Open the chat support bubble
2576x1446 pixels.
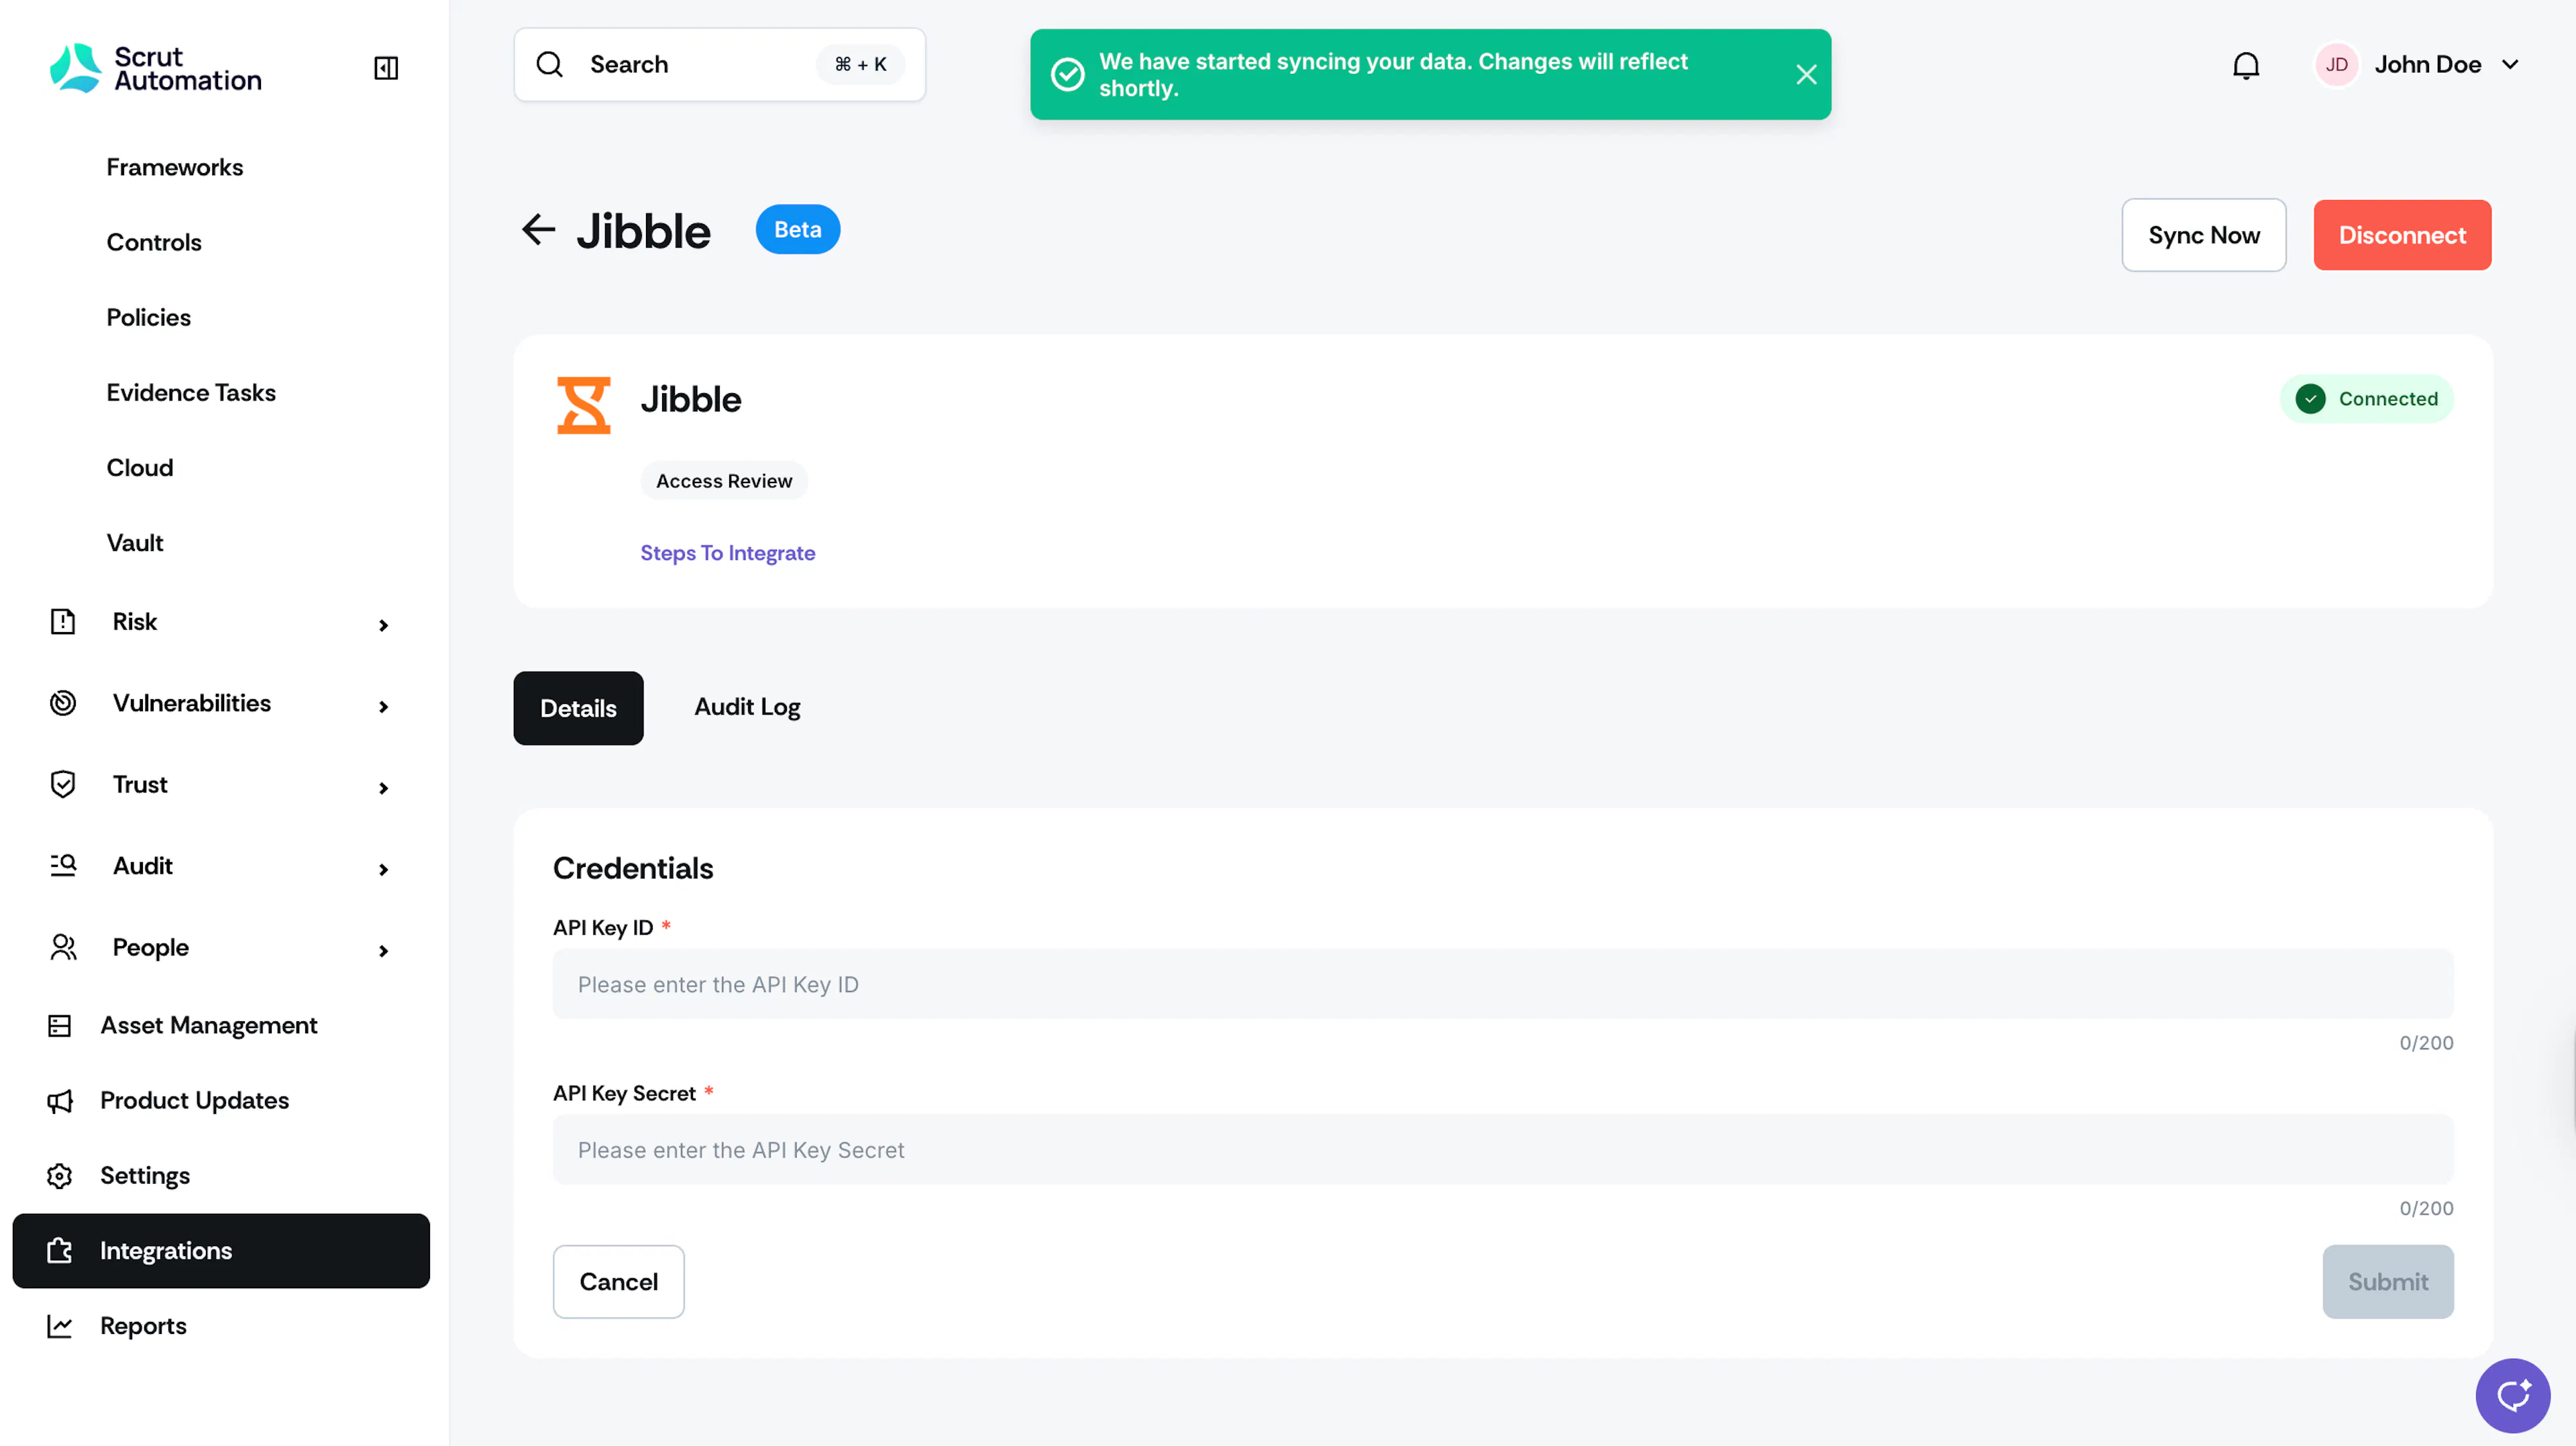click(x=2512, y=1394)
